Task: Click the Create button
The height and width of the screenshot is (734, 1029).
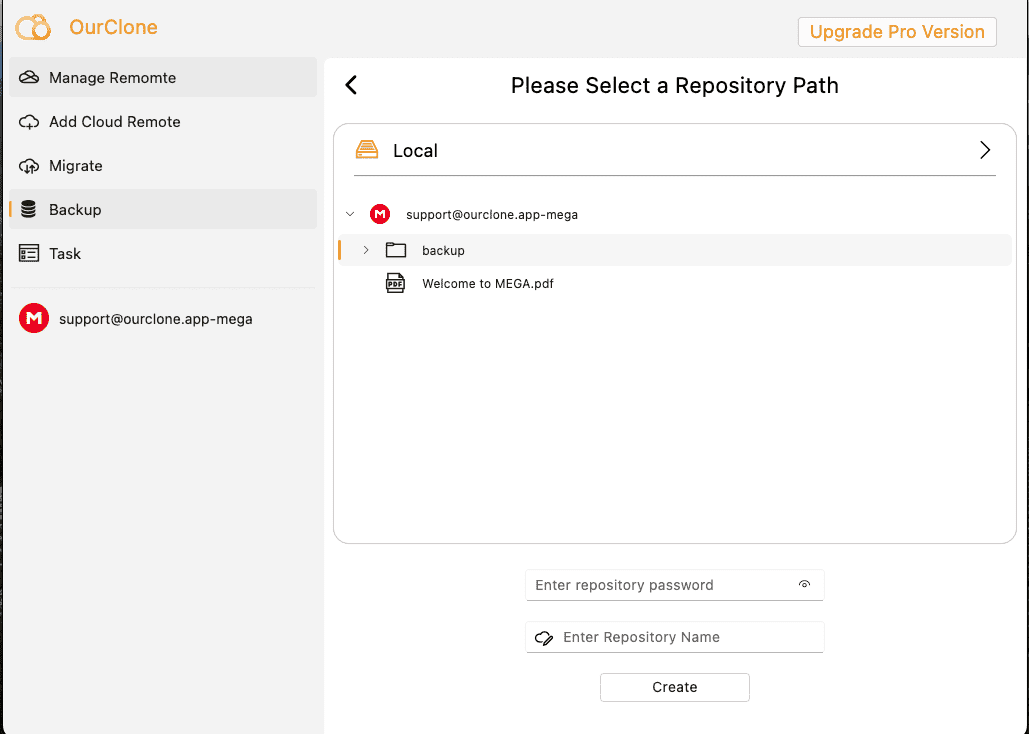Action: pyautogui.click(x=675, y=687)
